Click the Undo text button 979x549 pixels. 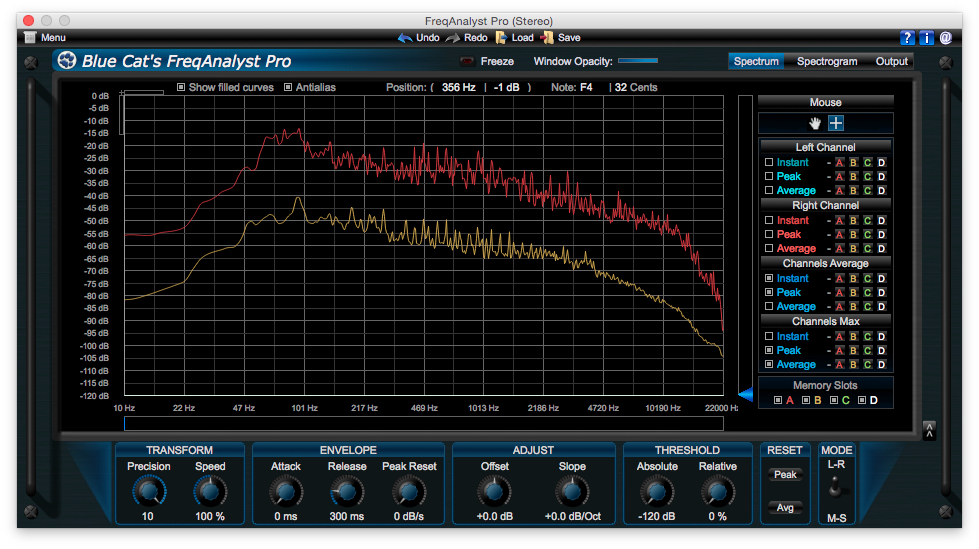point(428,37)
